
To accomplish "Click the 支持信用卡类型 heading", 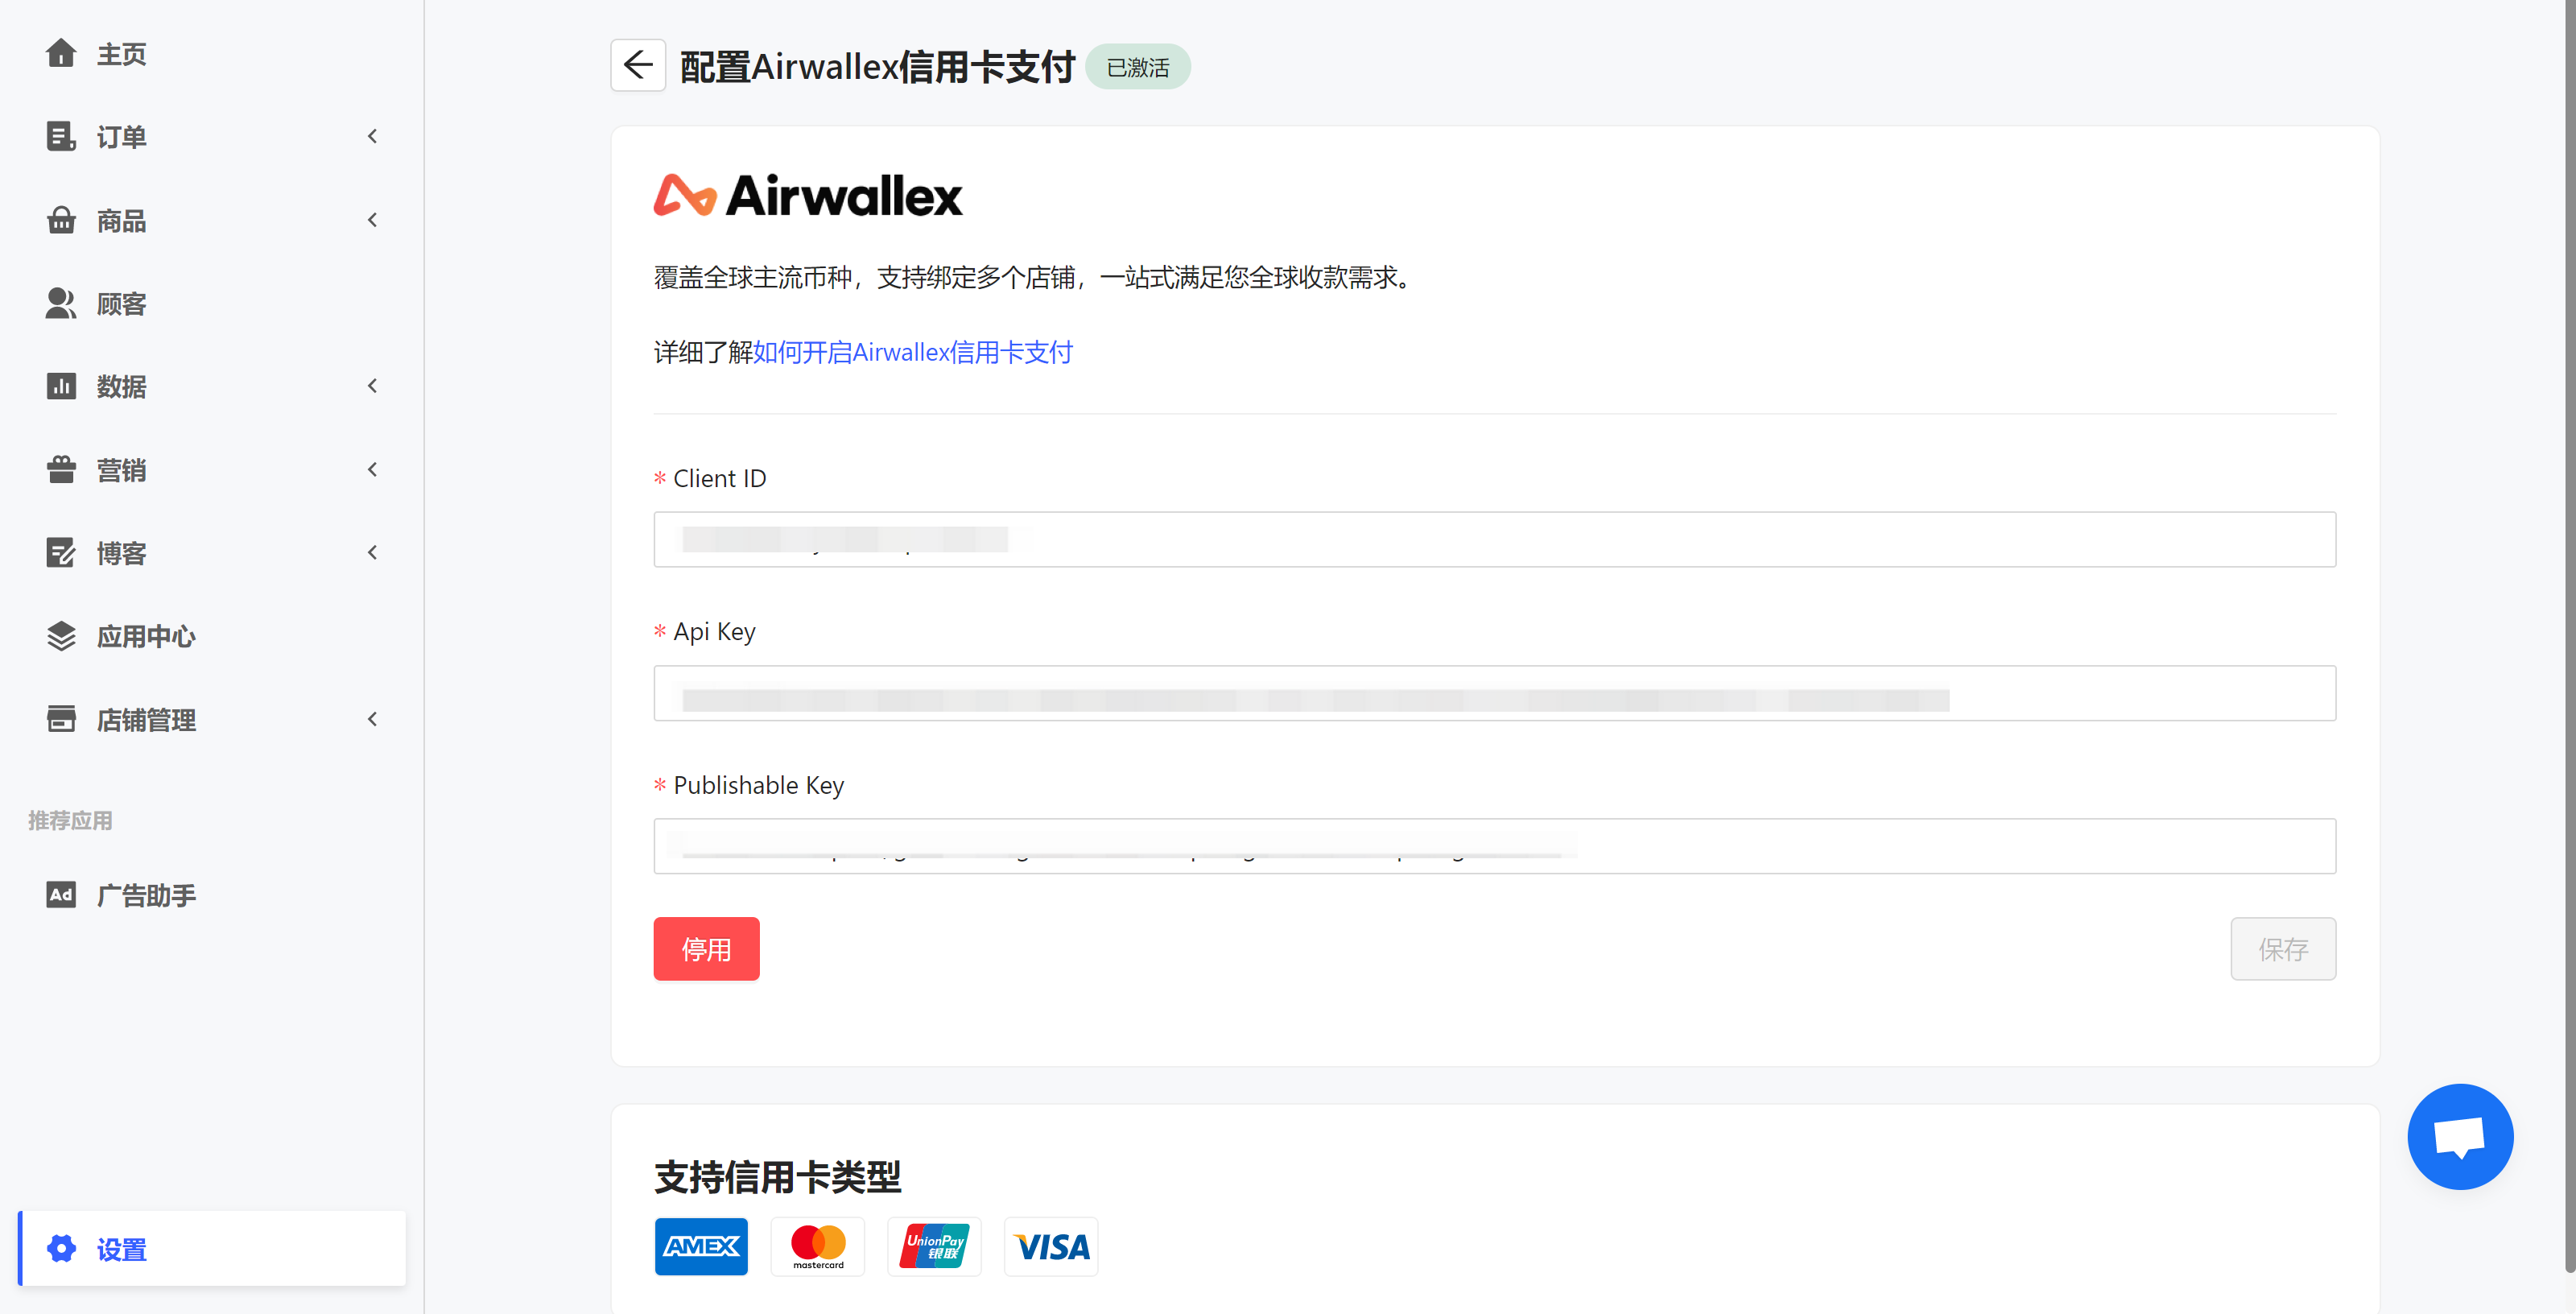I will click(777, 1177).
